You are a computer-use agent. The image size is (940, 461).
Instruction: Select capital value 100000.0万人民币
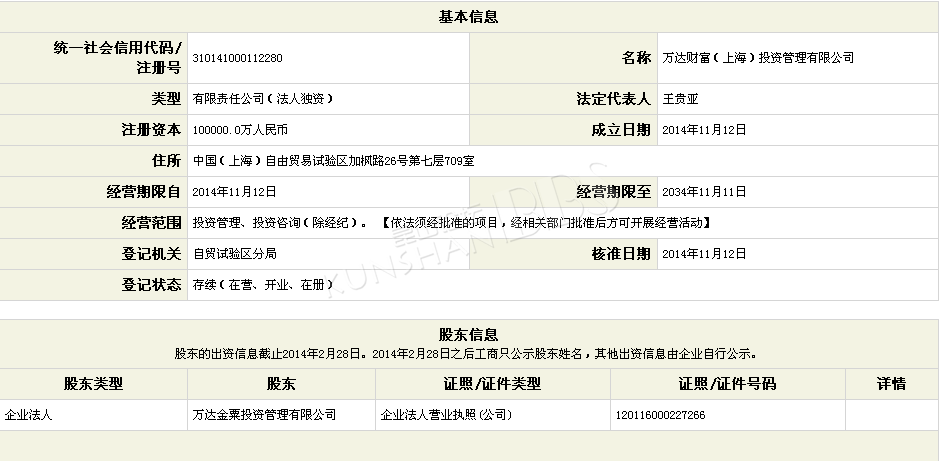point(240,130)
